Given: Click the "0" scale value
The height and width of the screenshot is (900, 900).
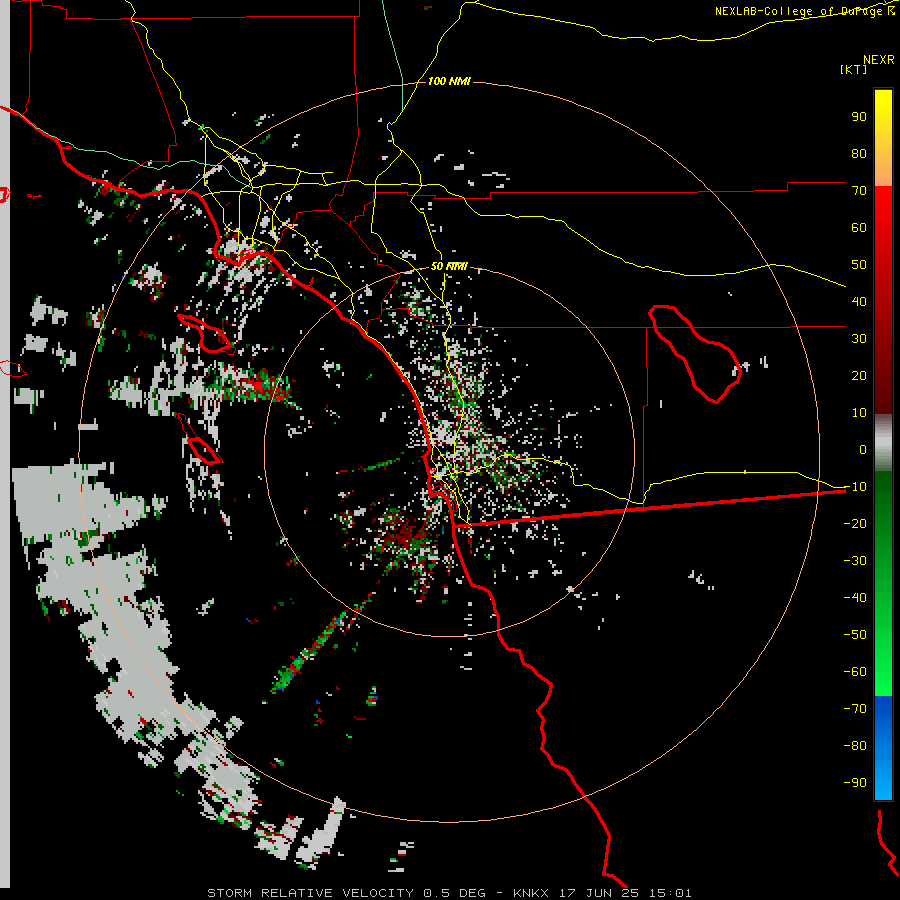Looking at the screenshot, I should coord(863,450).
